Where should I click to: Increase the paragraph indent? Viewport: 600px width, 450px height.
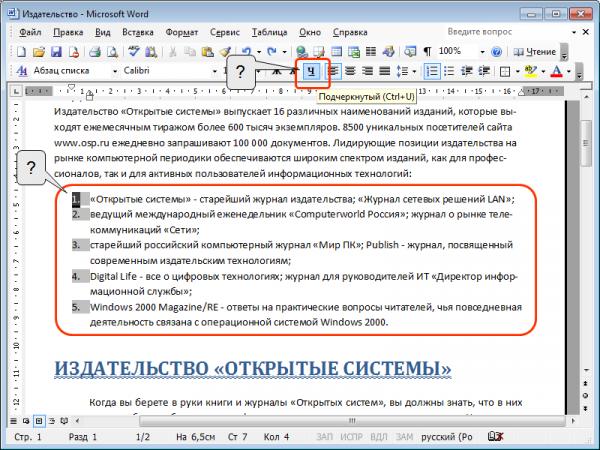(484, 71)
